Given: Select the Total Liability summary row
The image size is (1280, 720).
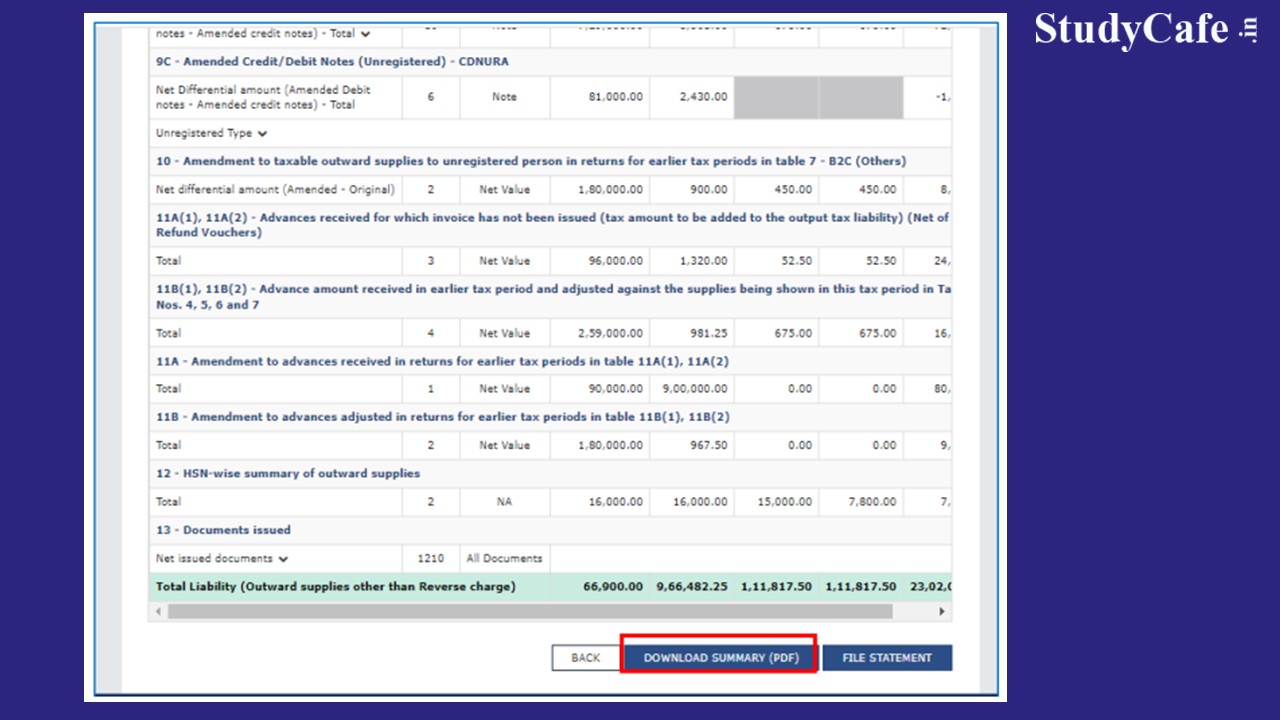Looking at the screenshot, I should pyautogui.click(x=336, y=587).
